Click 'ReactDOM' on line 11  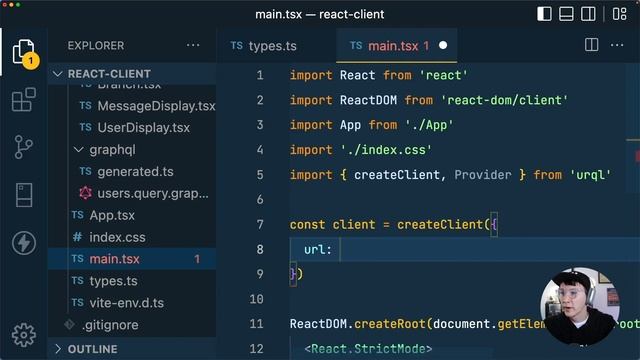(318, 324)
